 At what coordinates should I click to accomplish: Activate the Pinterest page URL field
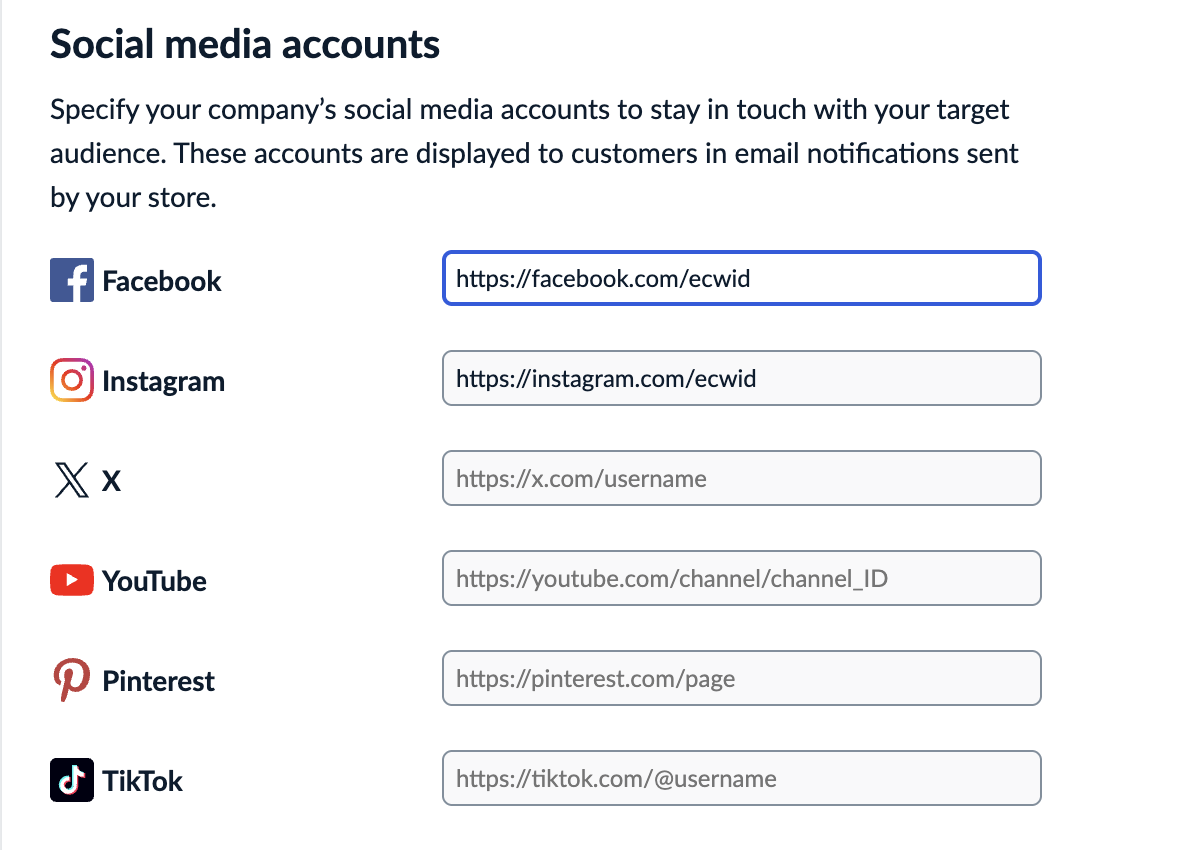(741, 679)
